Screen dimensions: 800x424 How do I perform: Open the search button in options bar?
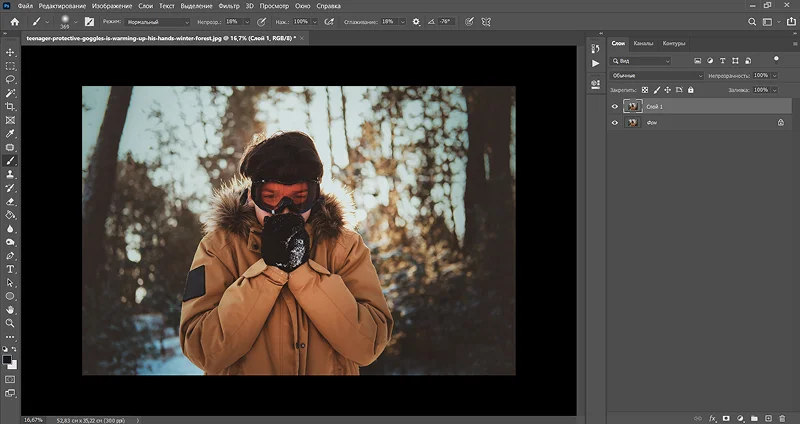752,22
